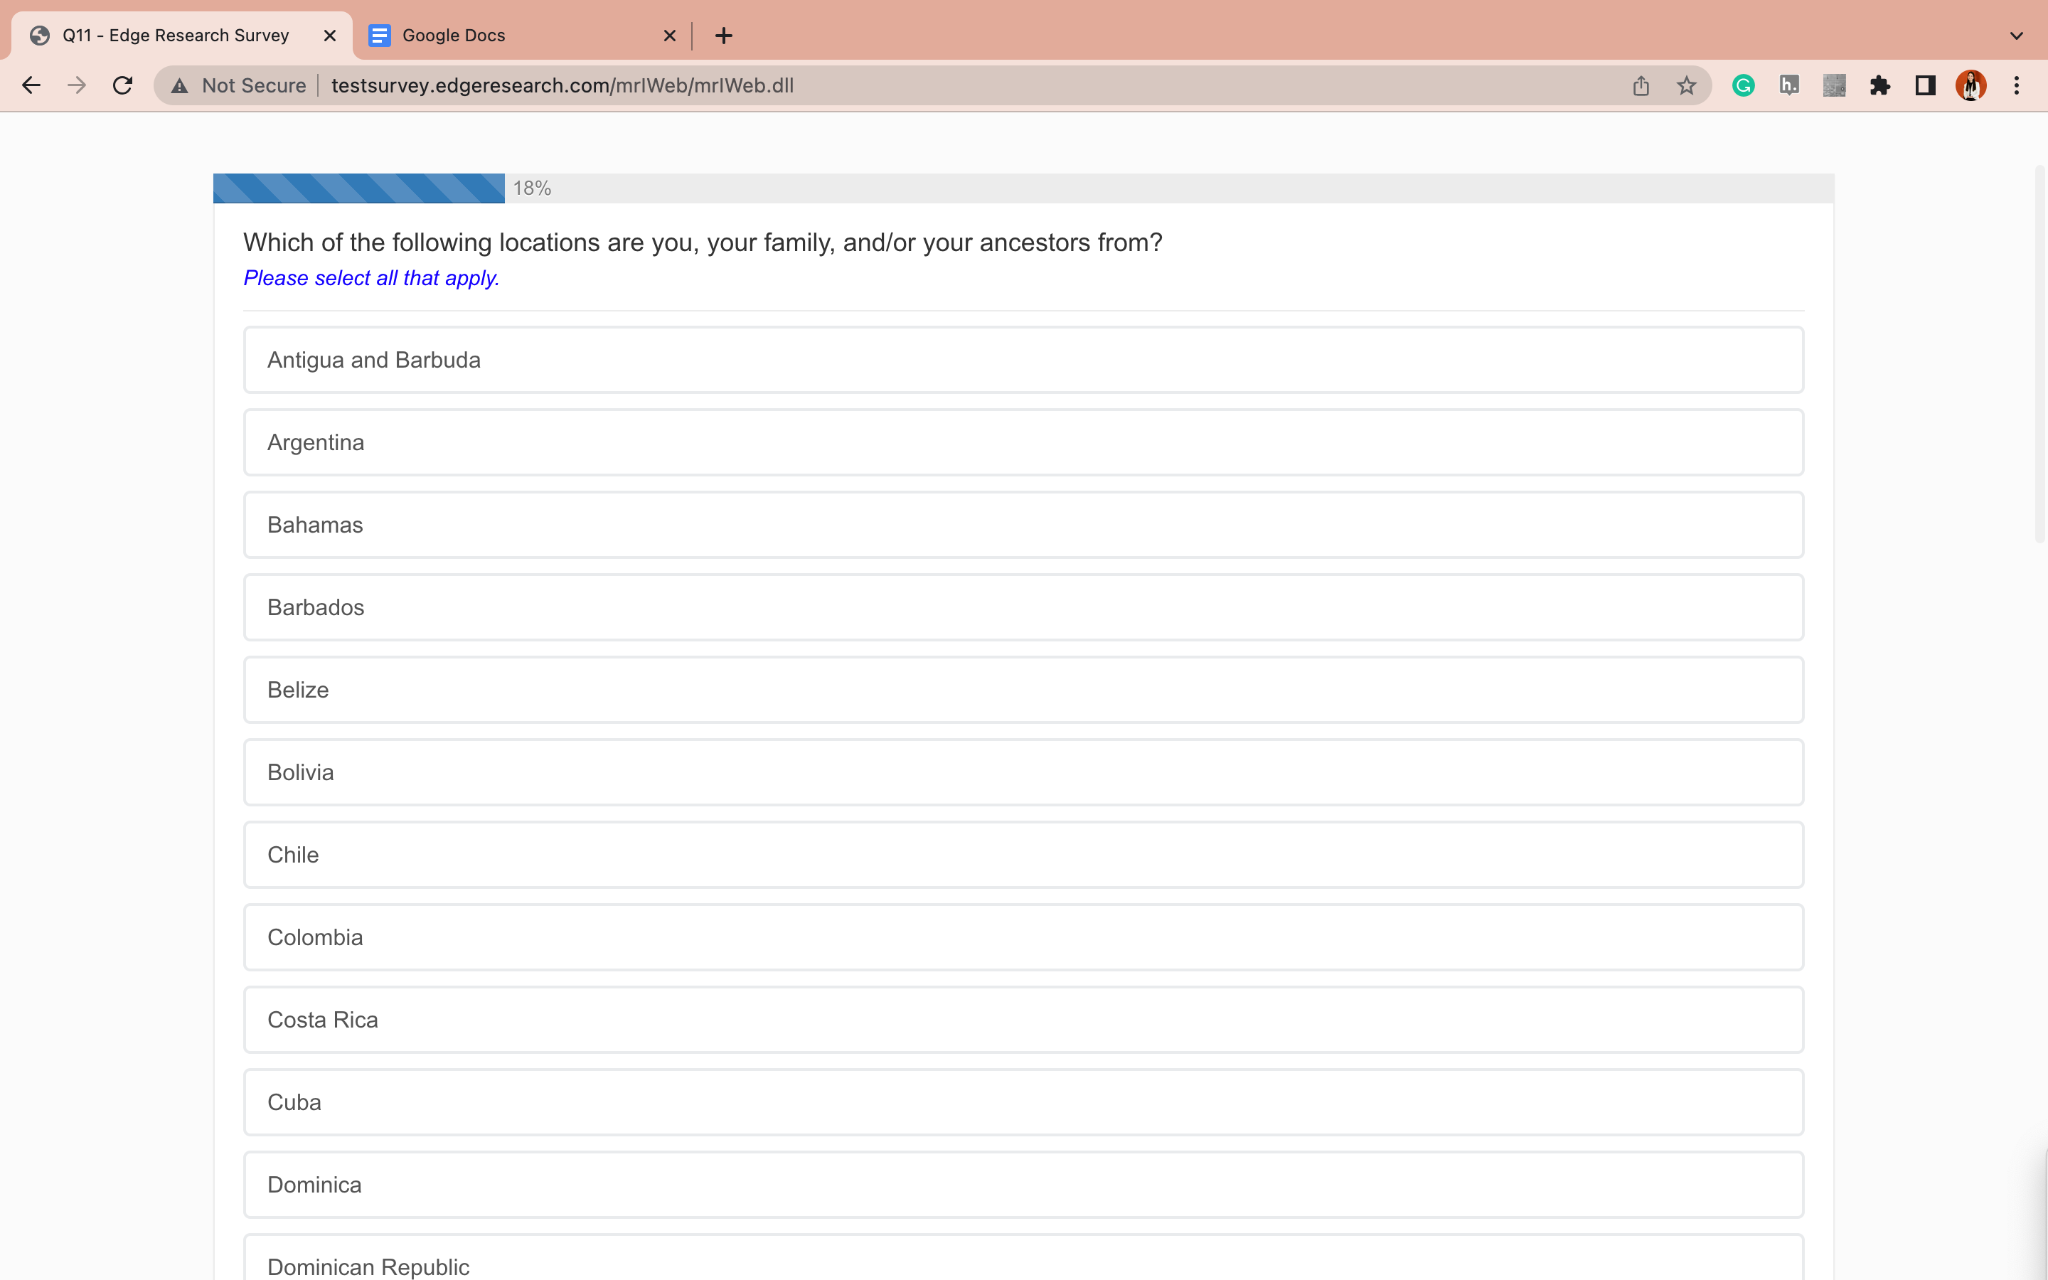Select the Argentina option
Screen dimensions: 2048x1280
pyautogui.click(x=1023, y=443)
